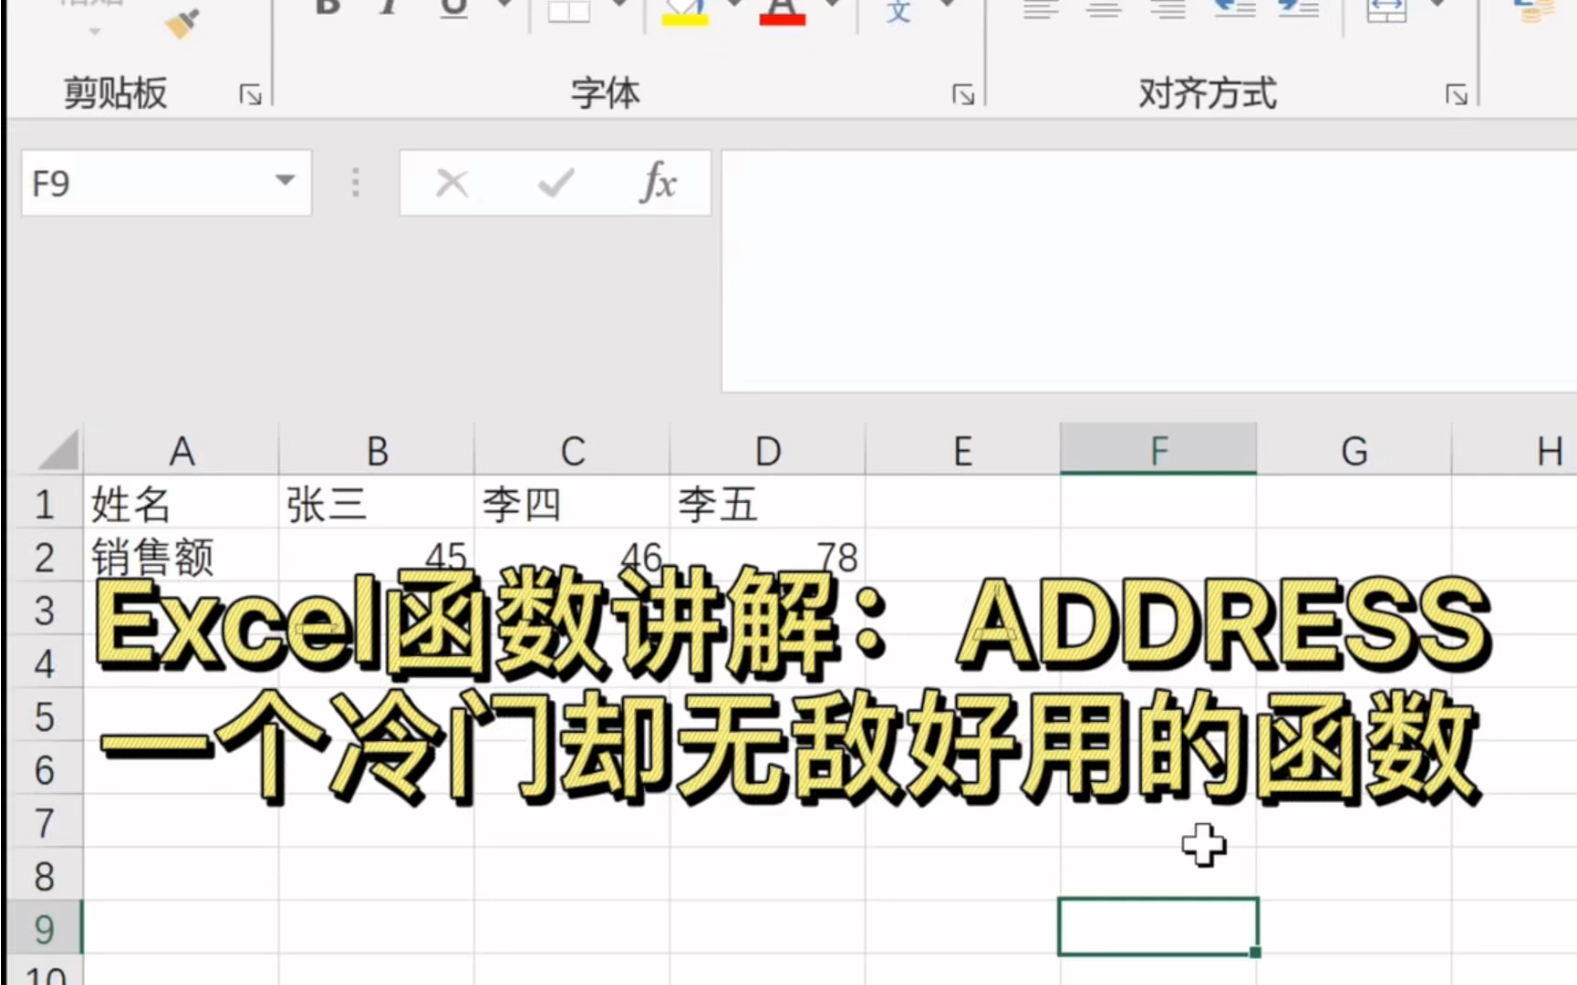Click the 字体 group label

[605, 93]
